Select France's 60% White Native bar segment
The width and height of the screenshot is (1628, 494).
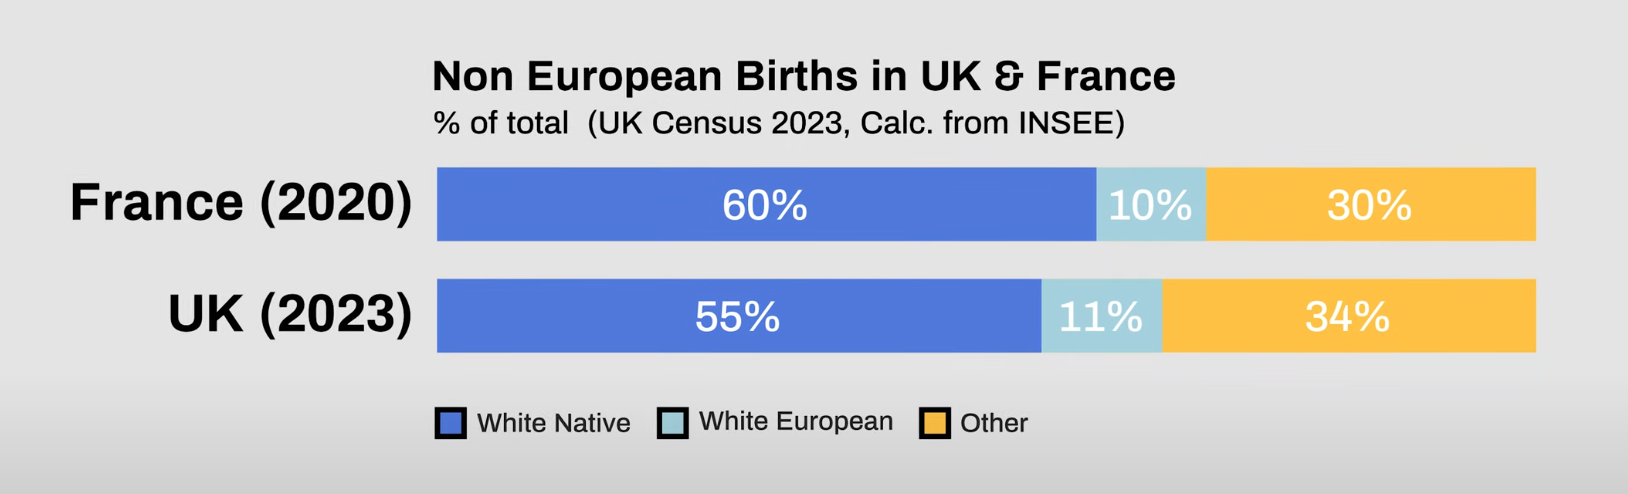point(767,204)
